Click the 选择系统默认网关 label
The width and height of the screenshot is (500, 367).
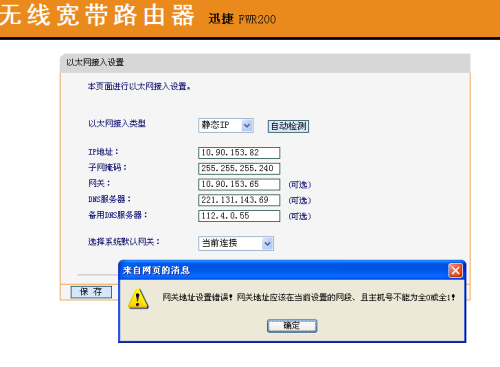click(124, 242)
